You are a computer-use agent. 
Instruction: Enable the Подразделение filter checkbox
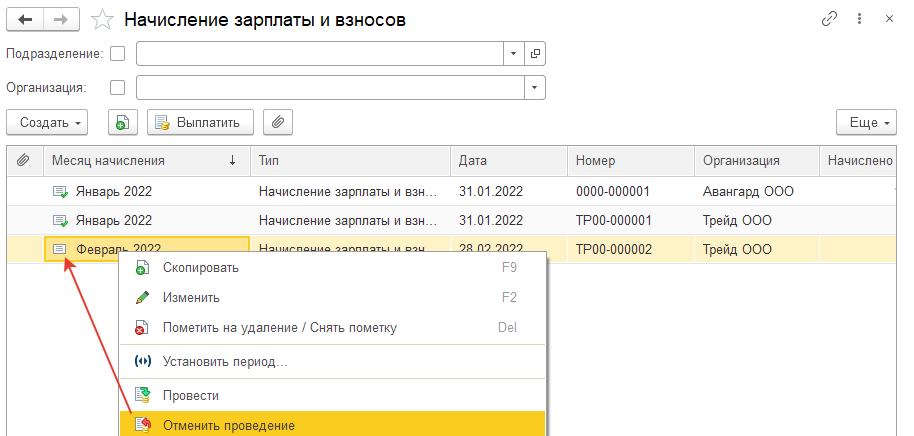click(x=118, y=54)
